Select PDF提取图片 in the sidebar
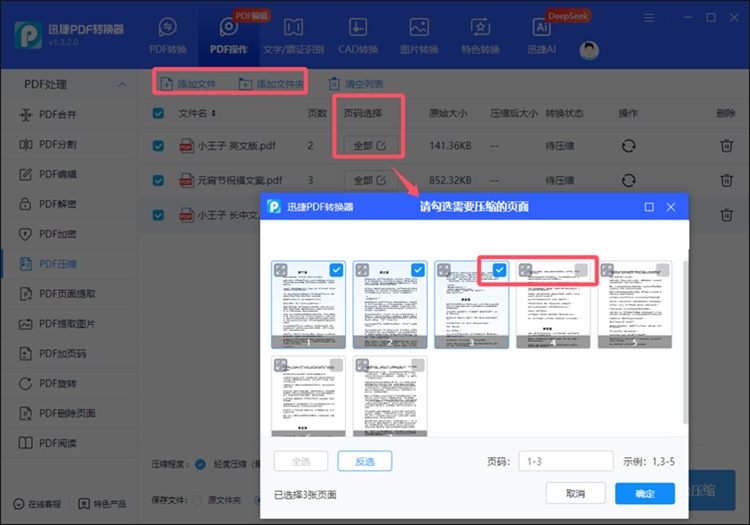The height and width of the screenshot is (525, 750). (x=69, y=324)
